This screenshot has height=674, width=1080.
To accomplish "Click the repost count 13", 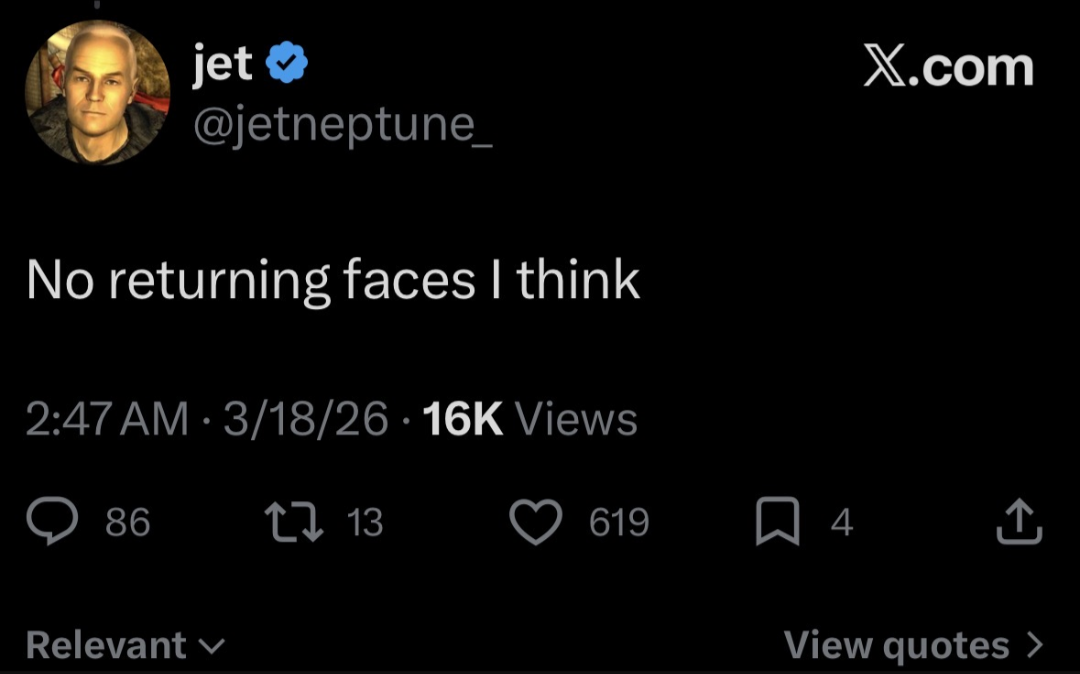I will coord(364,522).
